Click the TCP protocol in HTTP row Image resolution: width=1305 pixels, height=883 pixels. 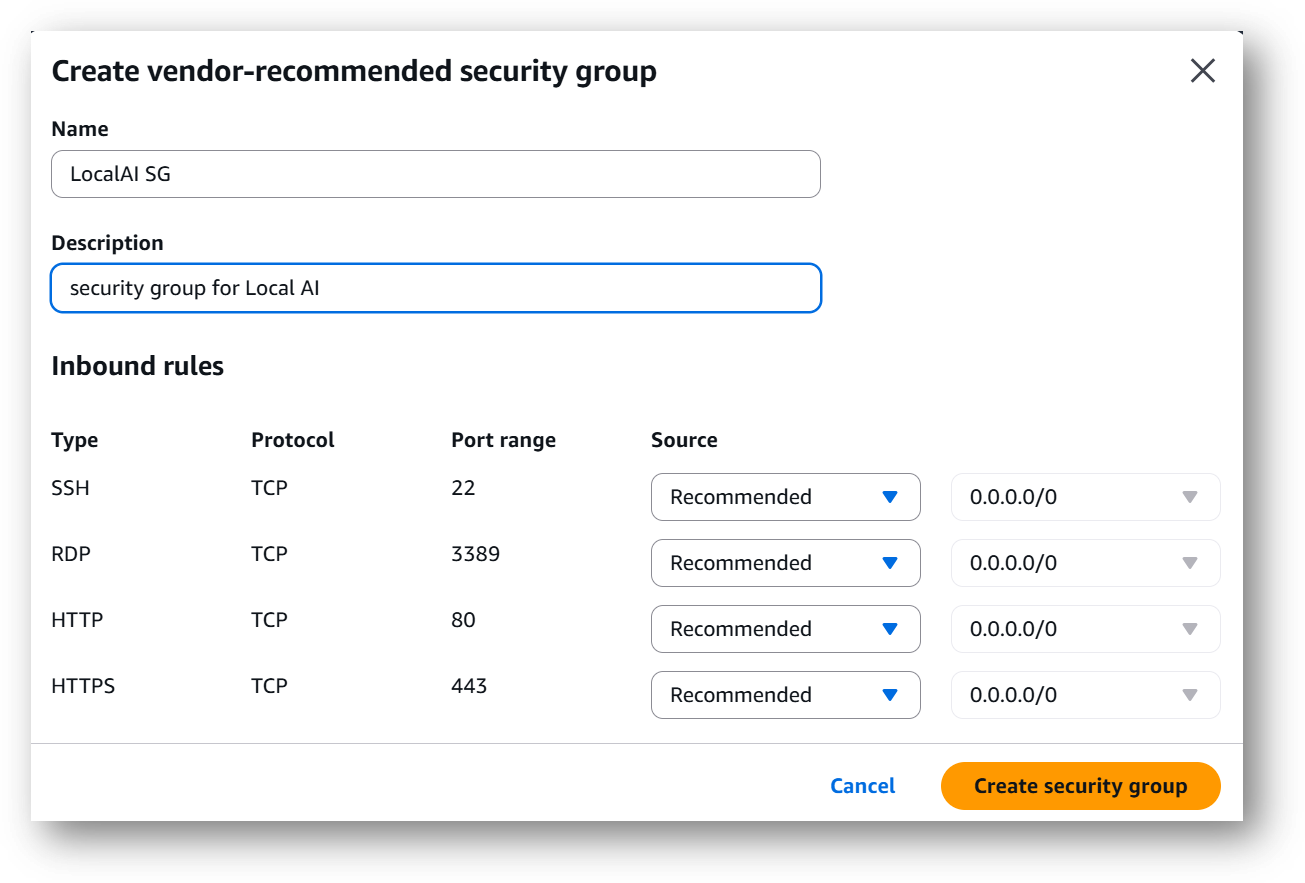click(x=269, y=620)
